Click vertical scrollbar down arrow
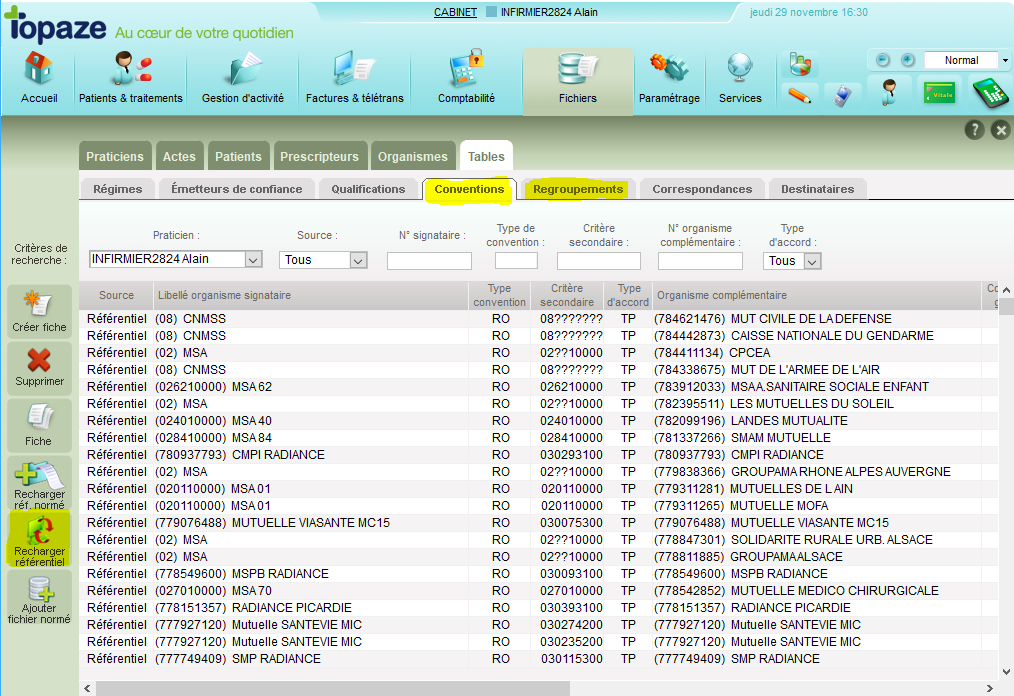1014x696 pixels. (1006, 672)
